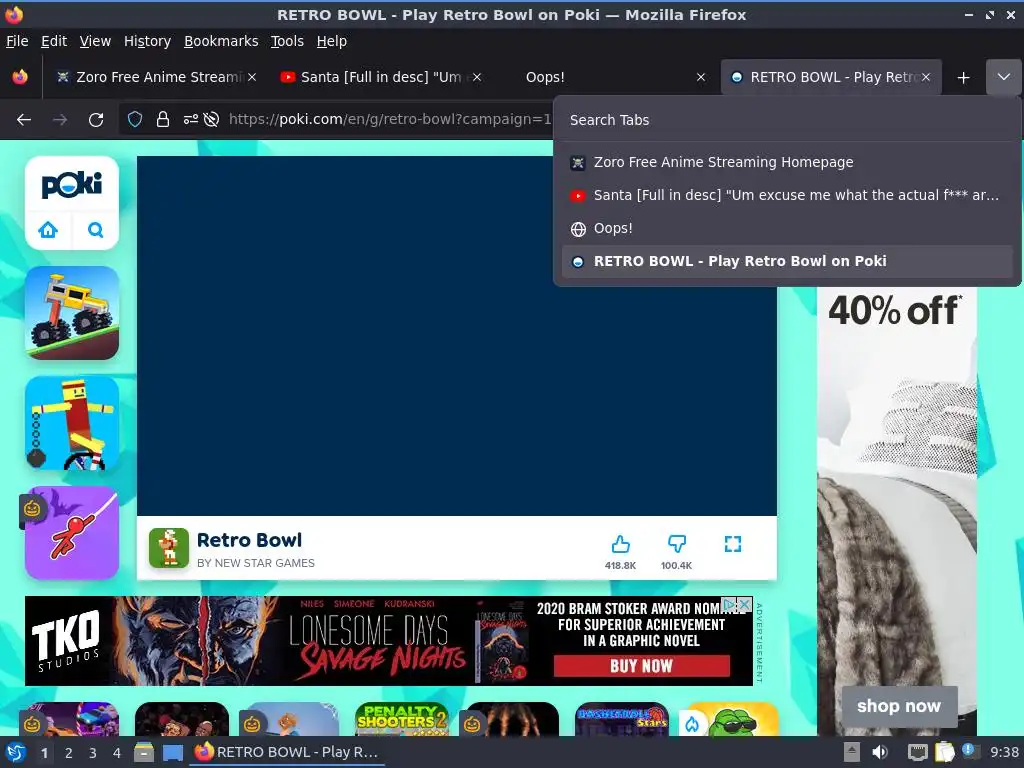Close the Oops! tab
The width and height of the screenshot is (1024, 768).
(701, 77)
